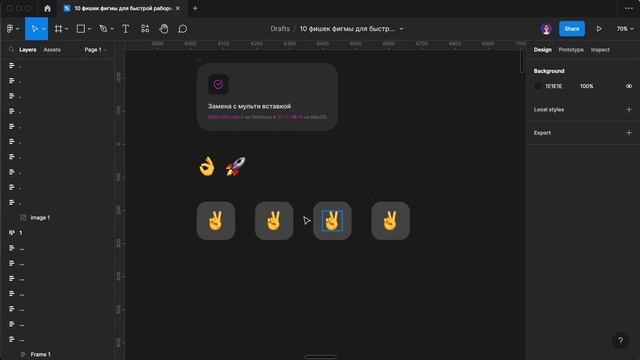
Task: Click the rocket emoji on canvas
Action: point(236,166)
